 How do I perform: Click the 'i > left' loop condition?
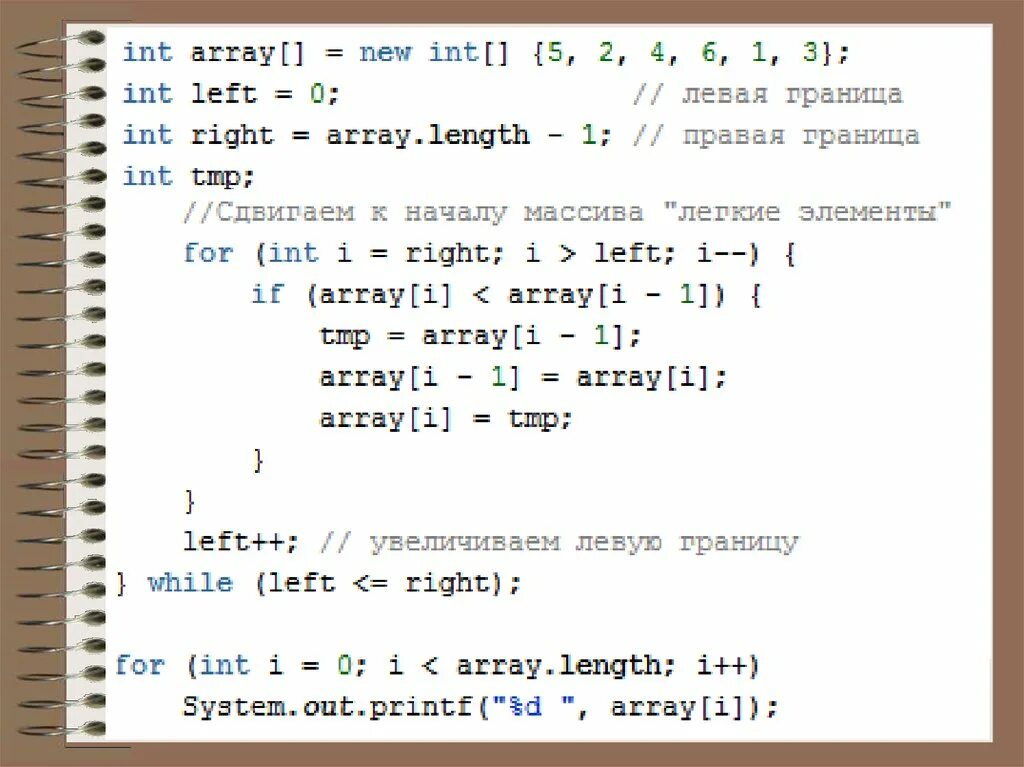pyautogui.click(x=592, y=253)
